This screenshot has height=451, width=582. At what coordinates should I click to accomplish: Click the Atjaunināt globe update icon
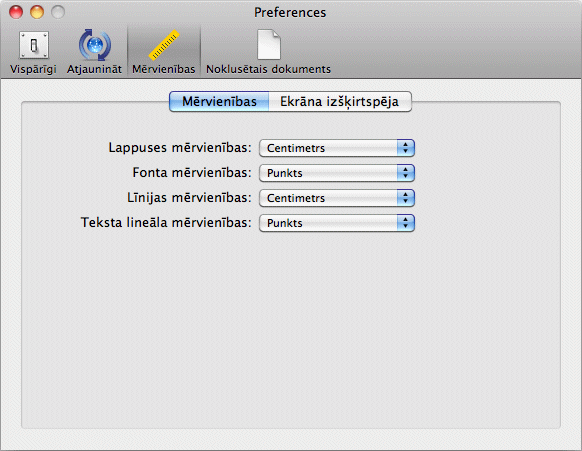point(95,45)
